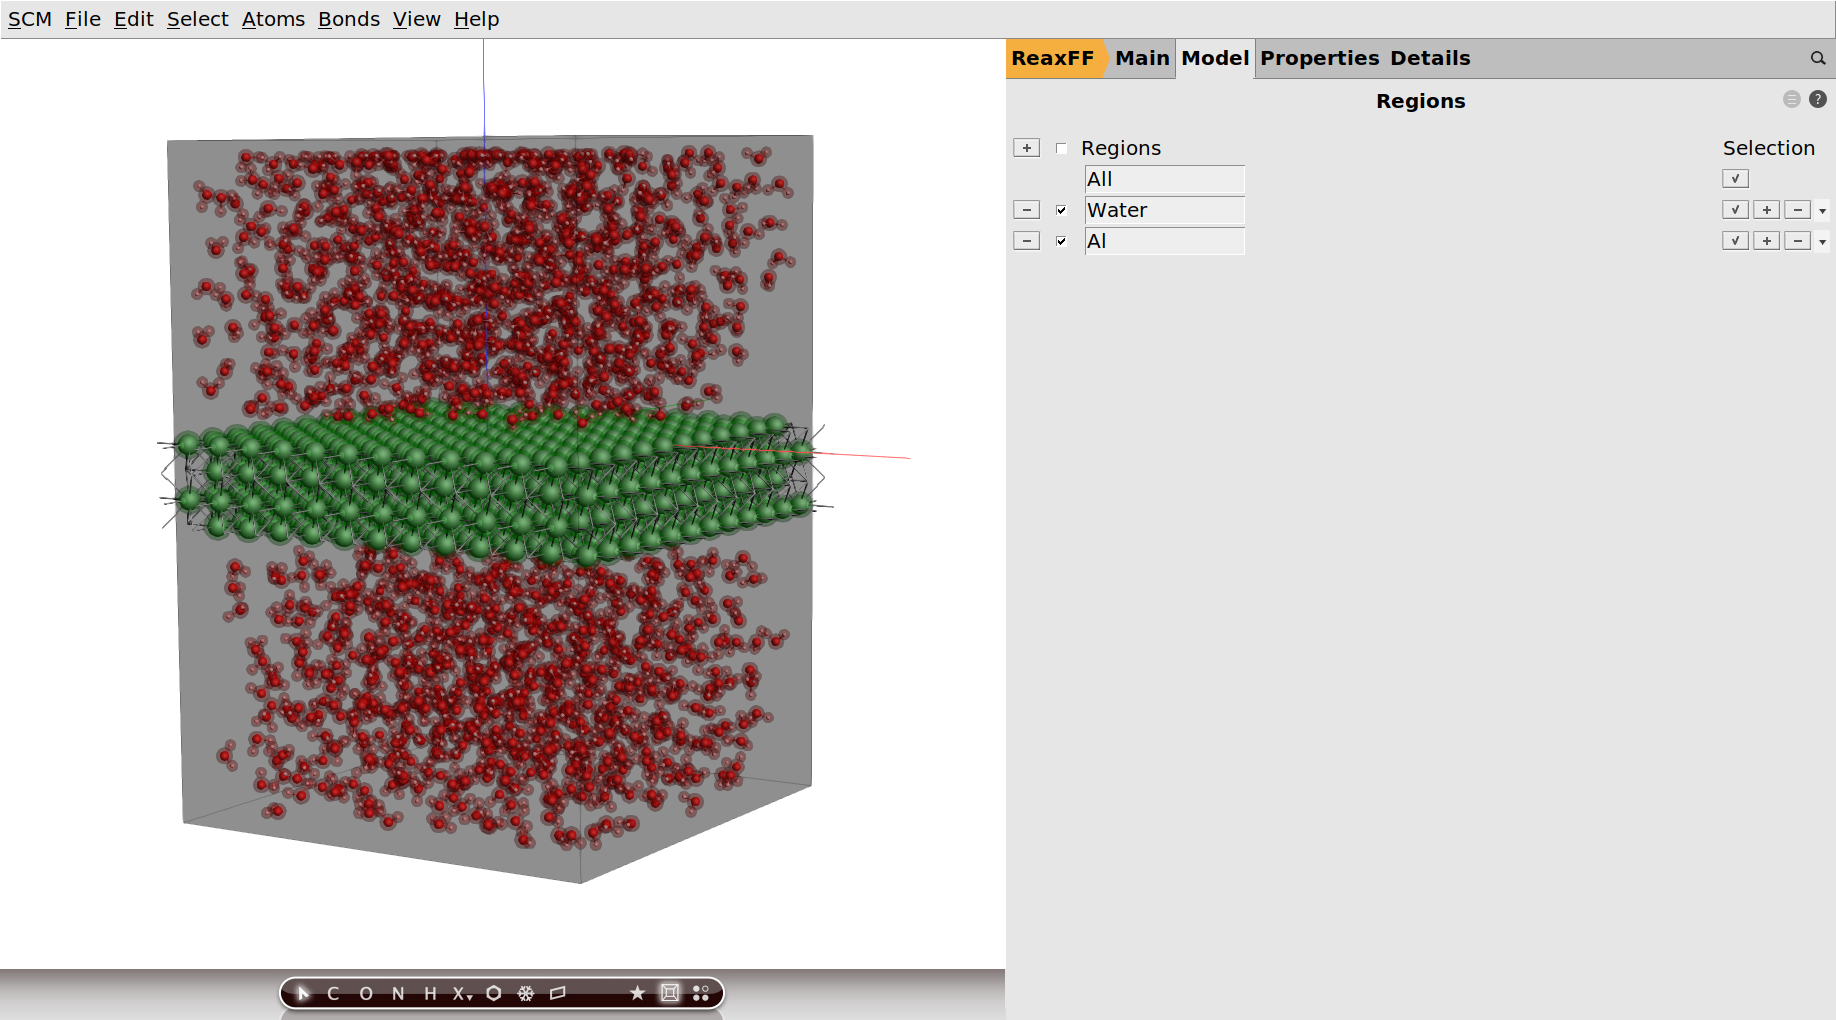Click the grey panel menu circle icon
The width and height of the screenshot is (1836, 1020).
pos(1792,99)
